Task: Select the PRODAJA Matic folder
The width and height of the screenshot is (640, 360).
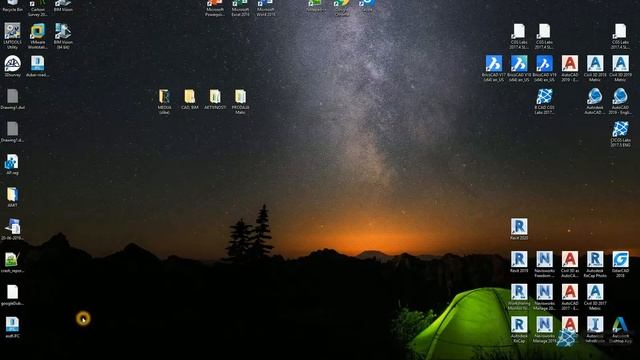Action: tap(240, 102)
